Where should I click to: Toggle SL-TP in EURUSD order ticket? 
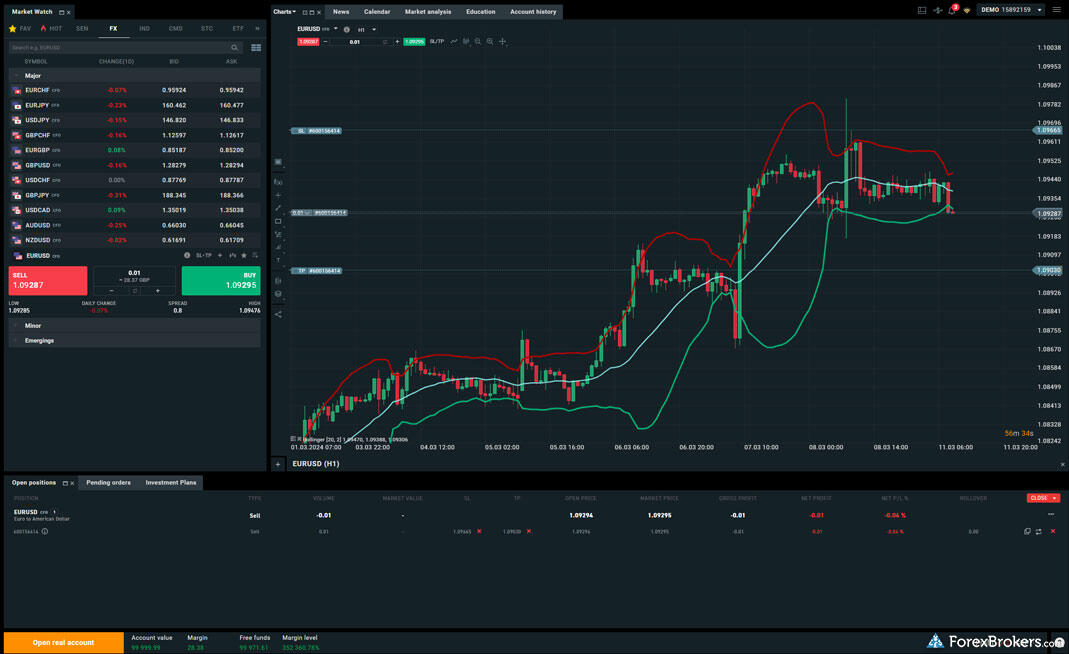click(203, 256)
